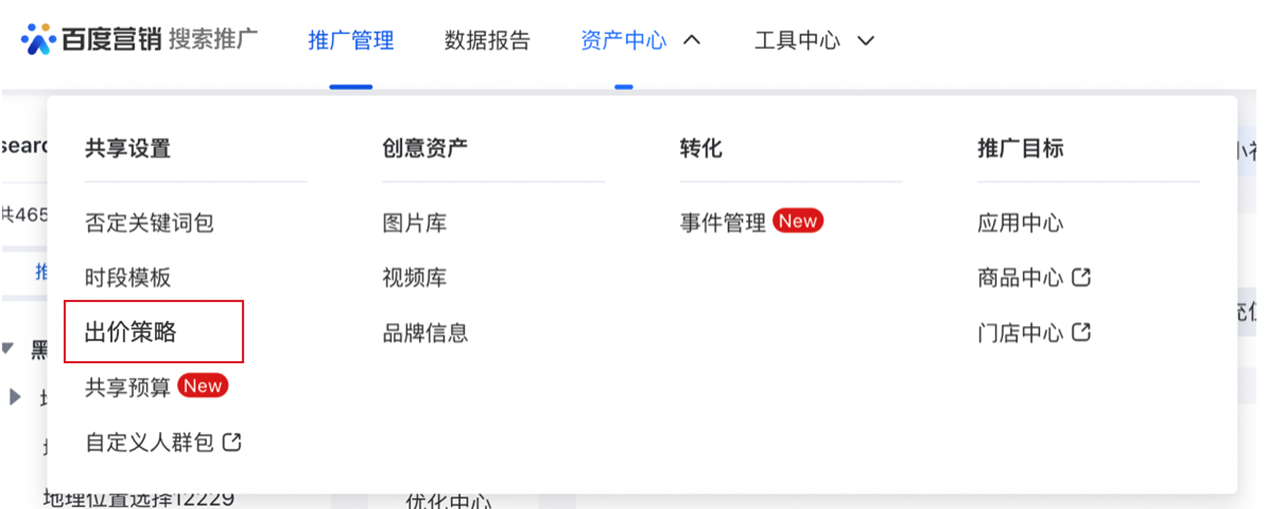Open 图片库 under 创意资产
Screen dimensions: 1267x509
[414, 223]
